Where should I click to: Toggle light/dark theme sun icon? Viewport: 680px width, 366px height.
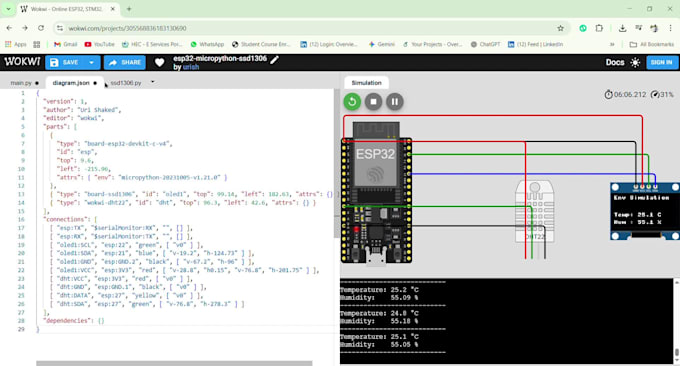pos(635,62)
